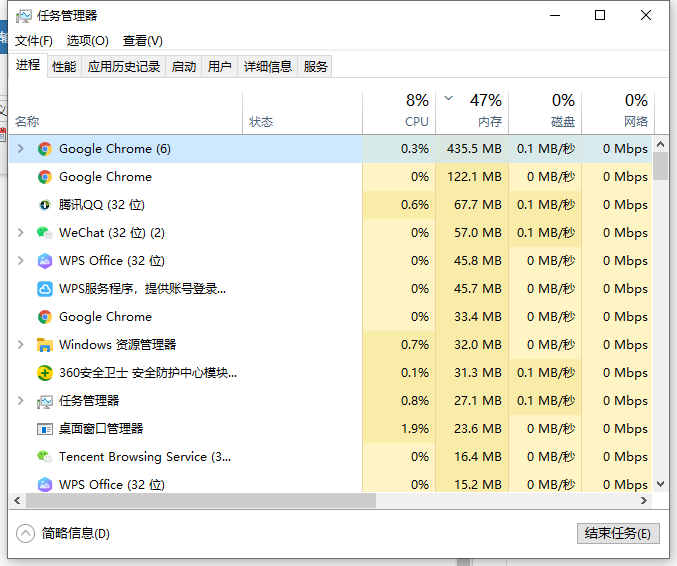Expand the Google Chrome (6) process group

(x=20, y=149)
